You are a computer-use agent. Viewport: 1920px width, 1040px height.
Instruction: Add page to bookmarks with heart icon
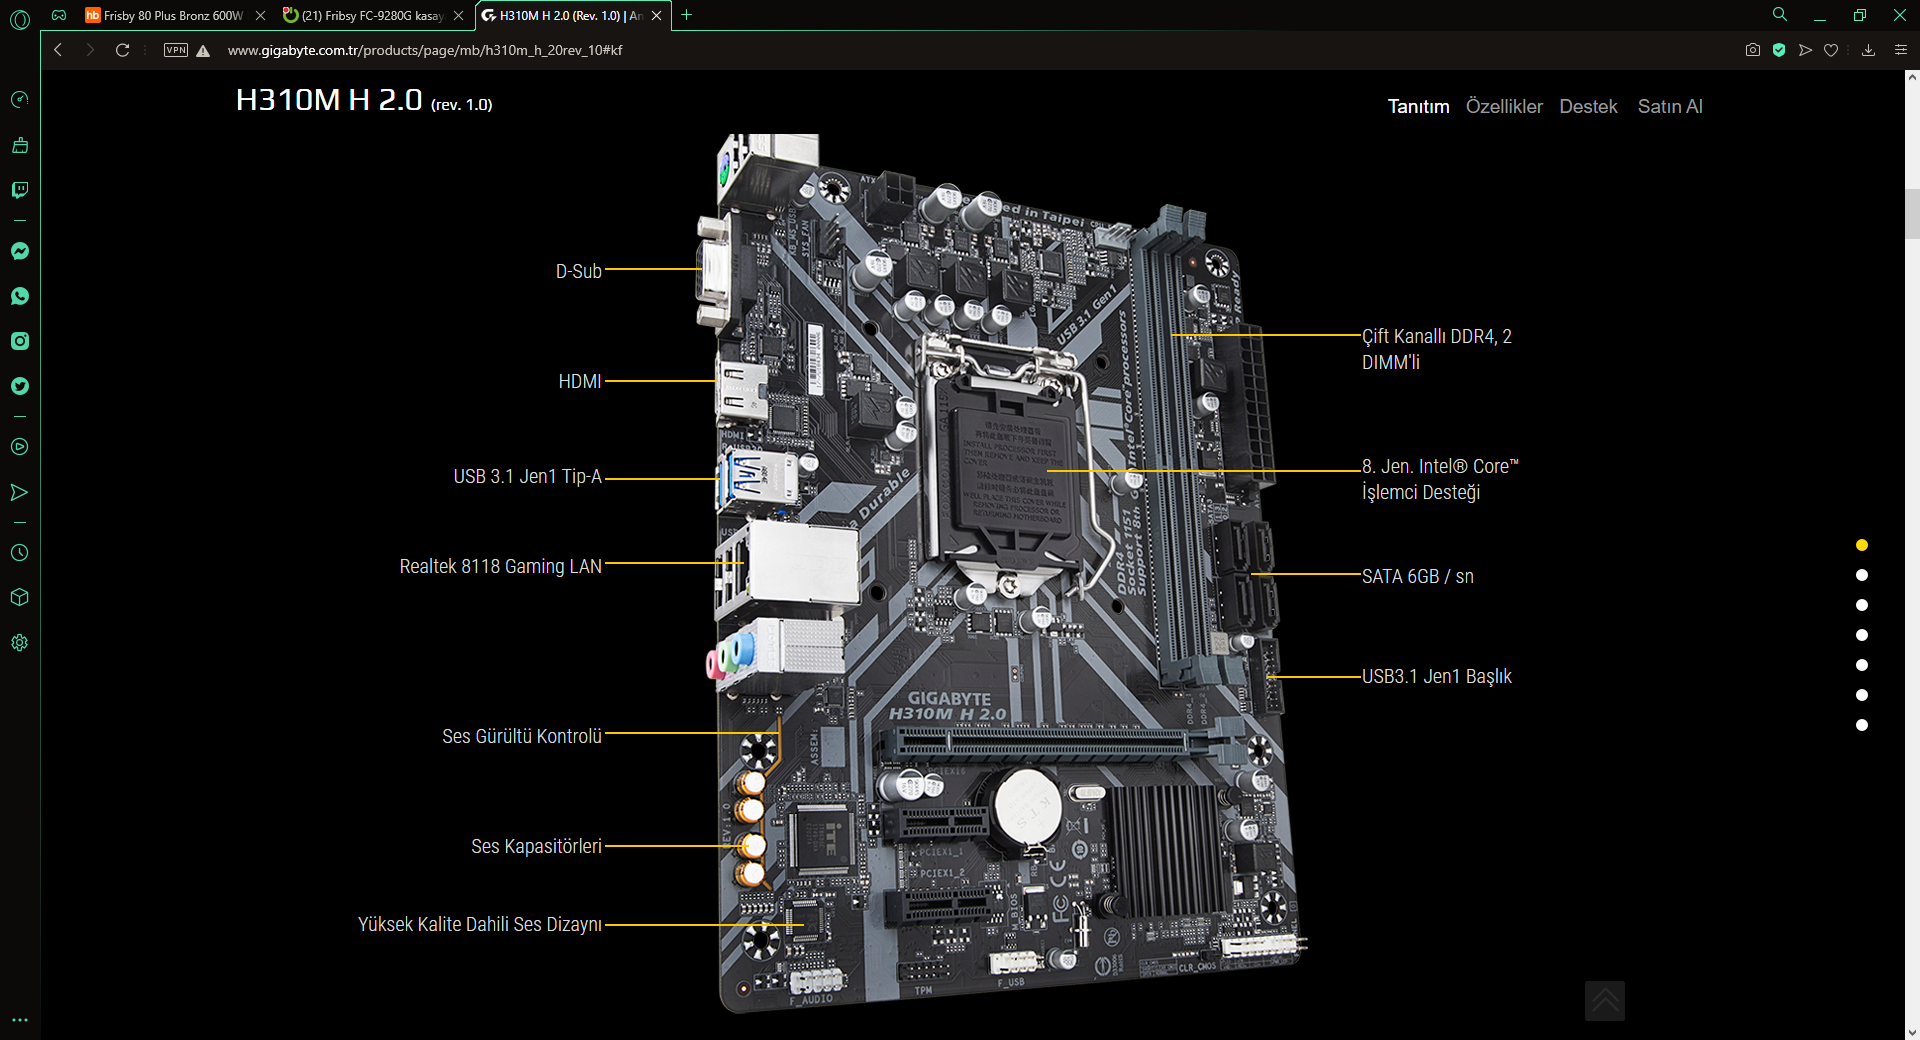(x=1831, y=50)
